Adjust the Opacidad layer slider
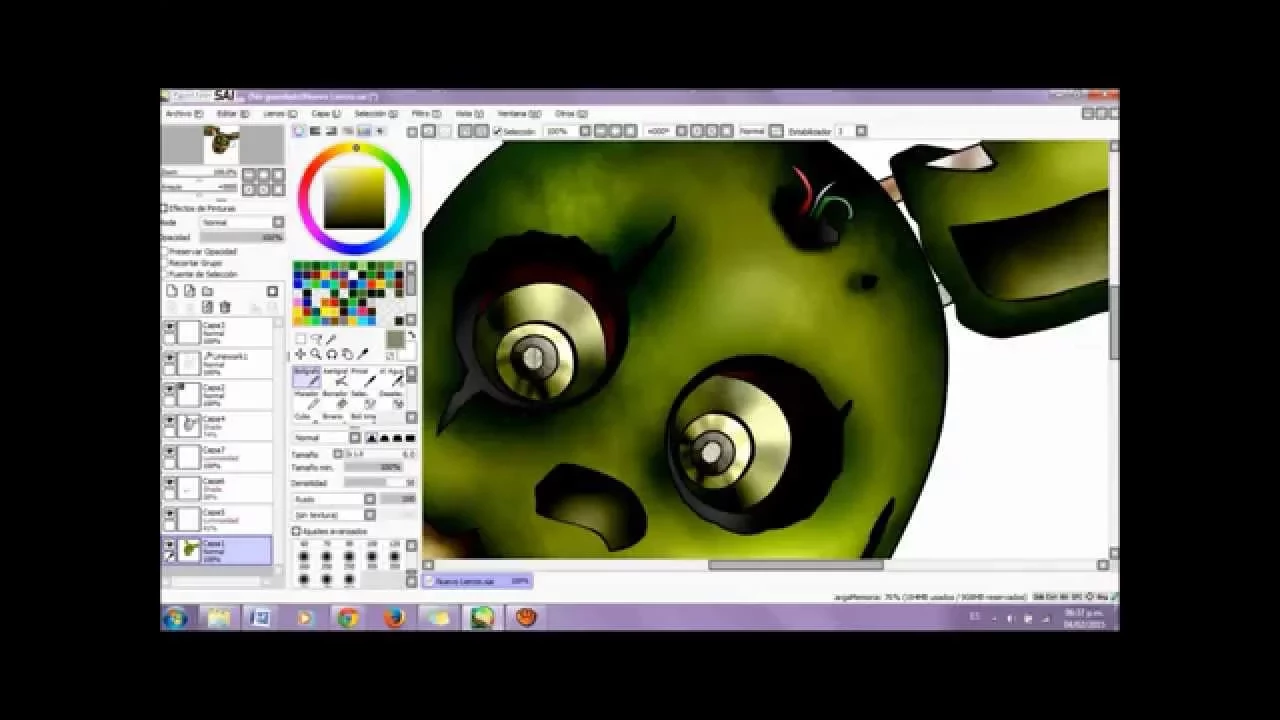 [x=242, y=237]
